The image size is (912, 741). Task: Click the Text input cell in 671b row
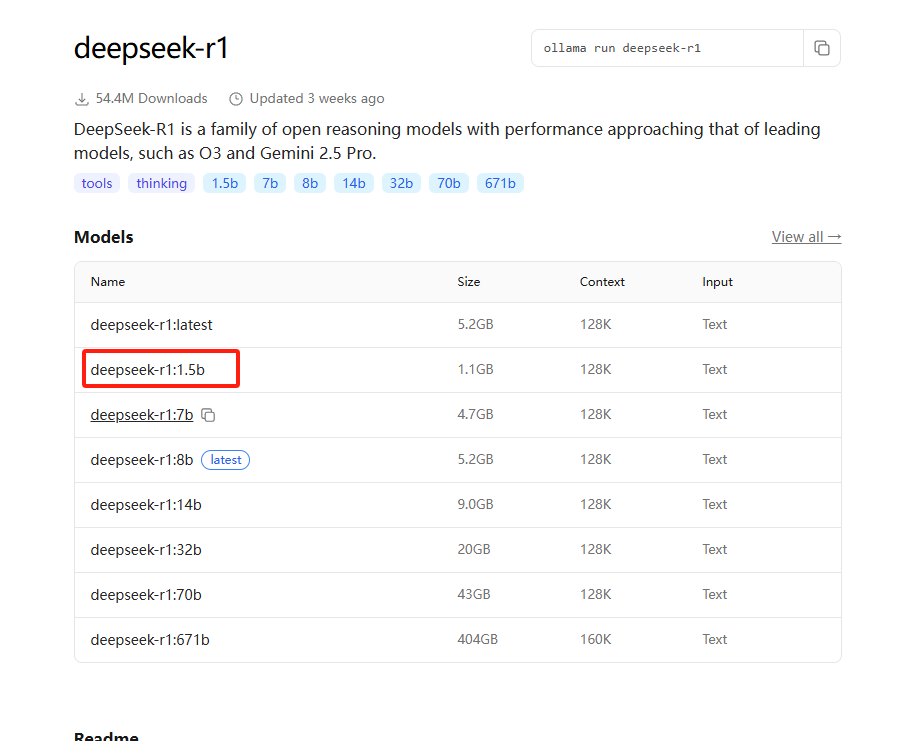pyautogui.click(x=714, y=639)
